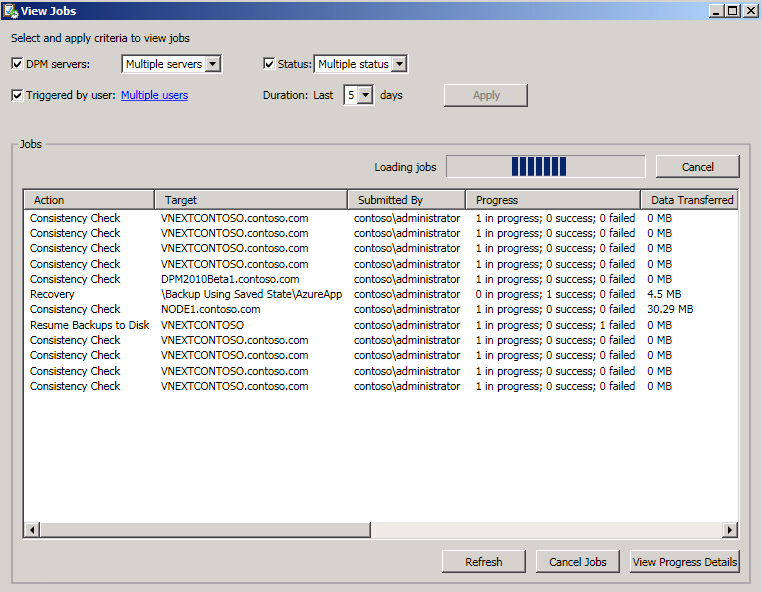Open the Duration days dropdown
This screenshot has width=762, height=592.
coord(365,95)
